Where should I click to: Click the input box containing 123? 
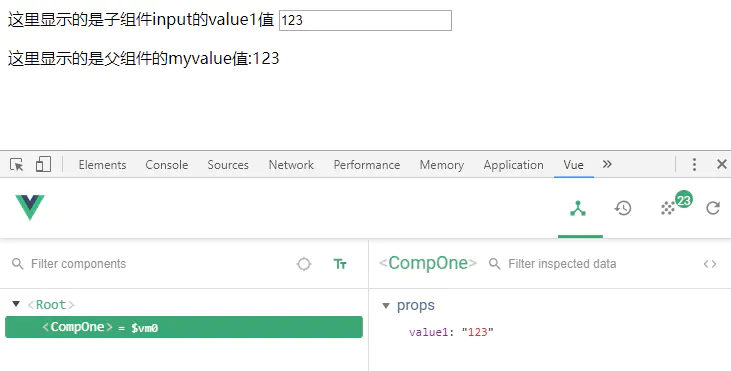(x=366, y=21)
